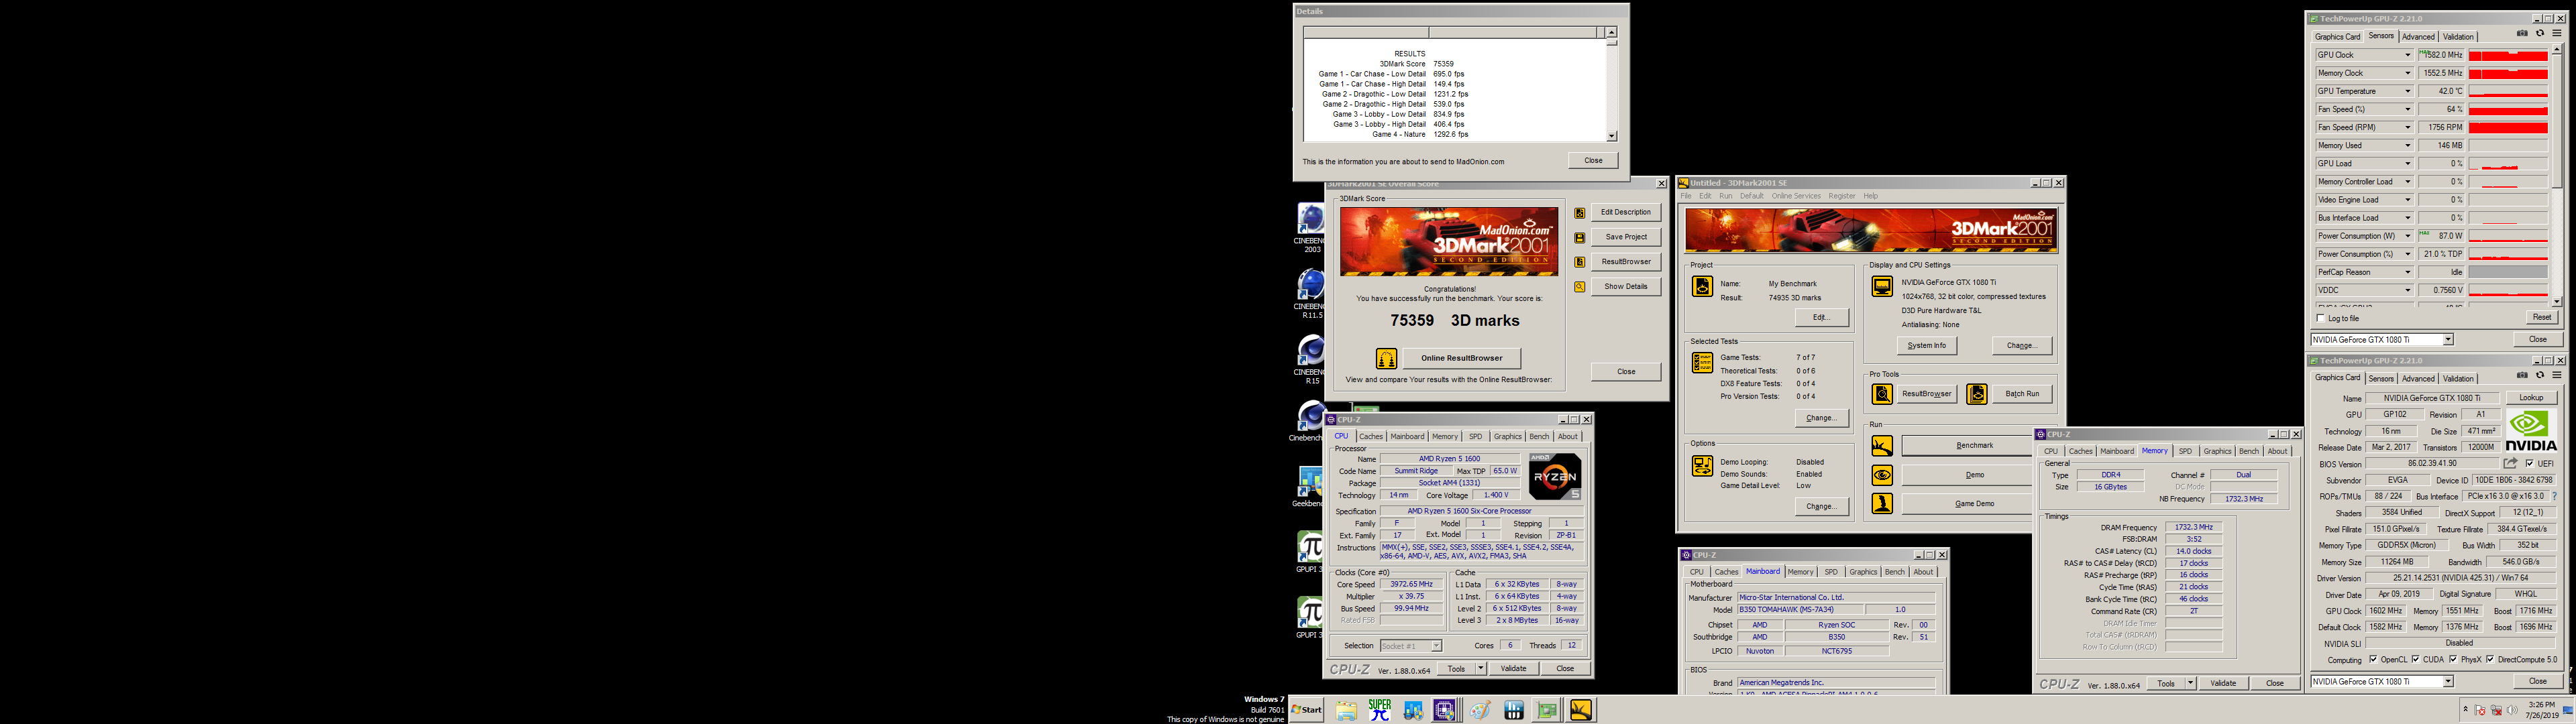Toggle the OpenCL computing checkbox
Screen dimensions: 2576x724
(2373, 660)
